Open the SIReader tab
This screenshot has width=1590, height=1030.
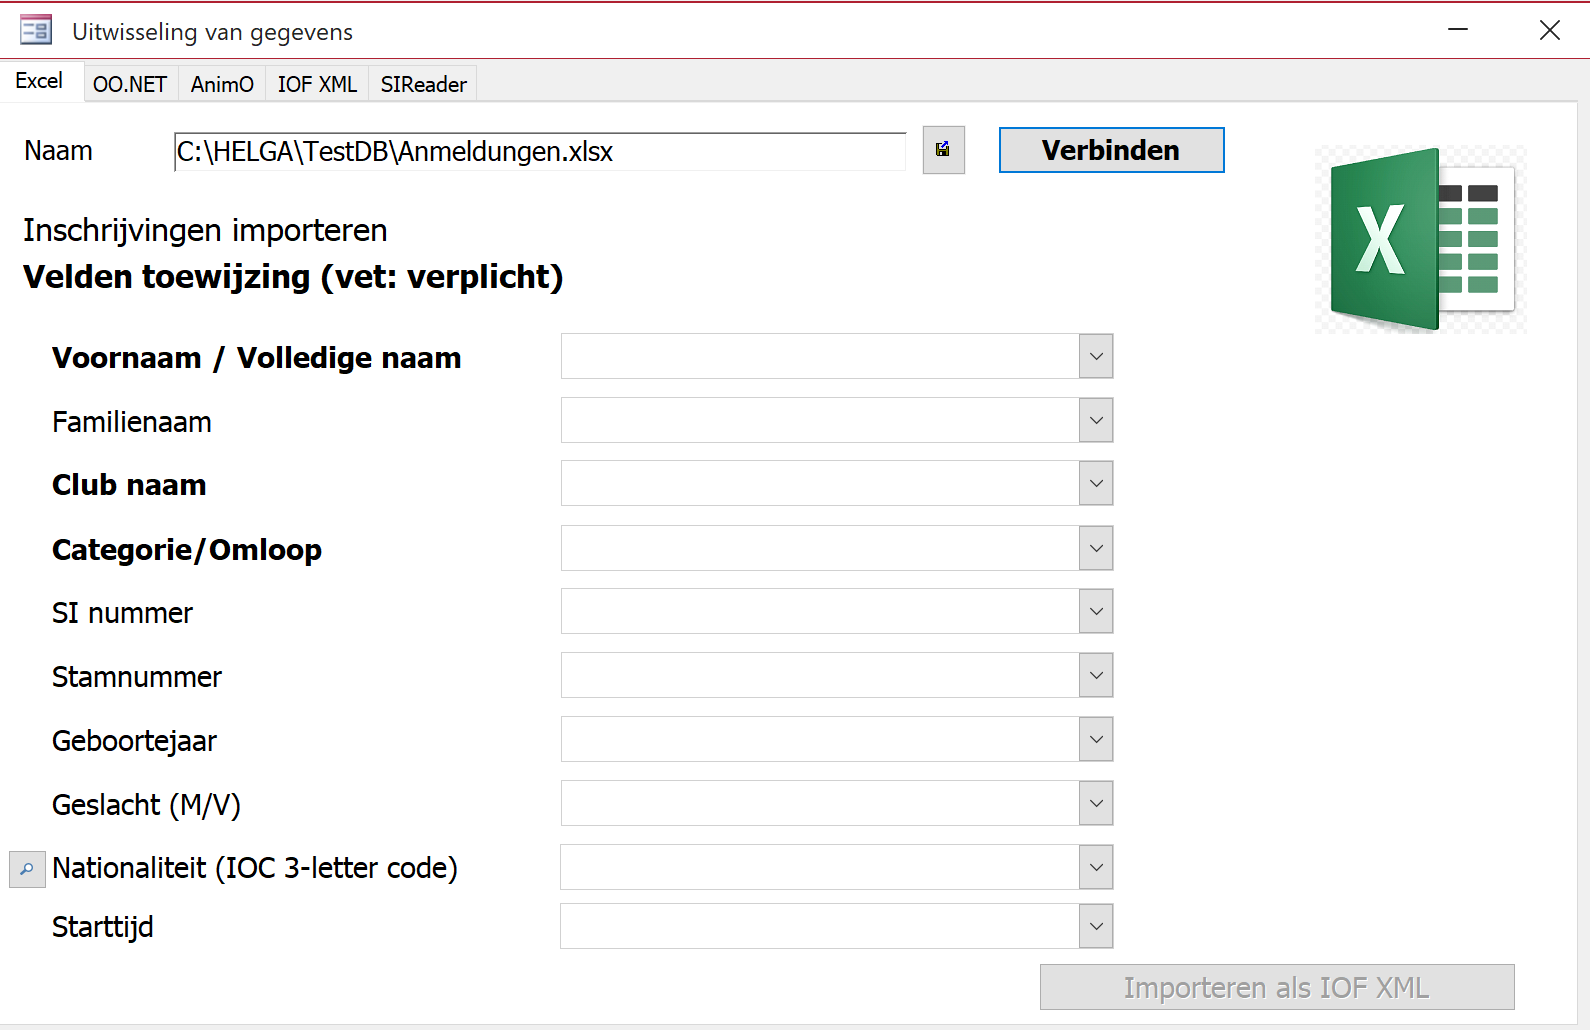click(x=423, y=84)
